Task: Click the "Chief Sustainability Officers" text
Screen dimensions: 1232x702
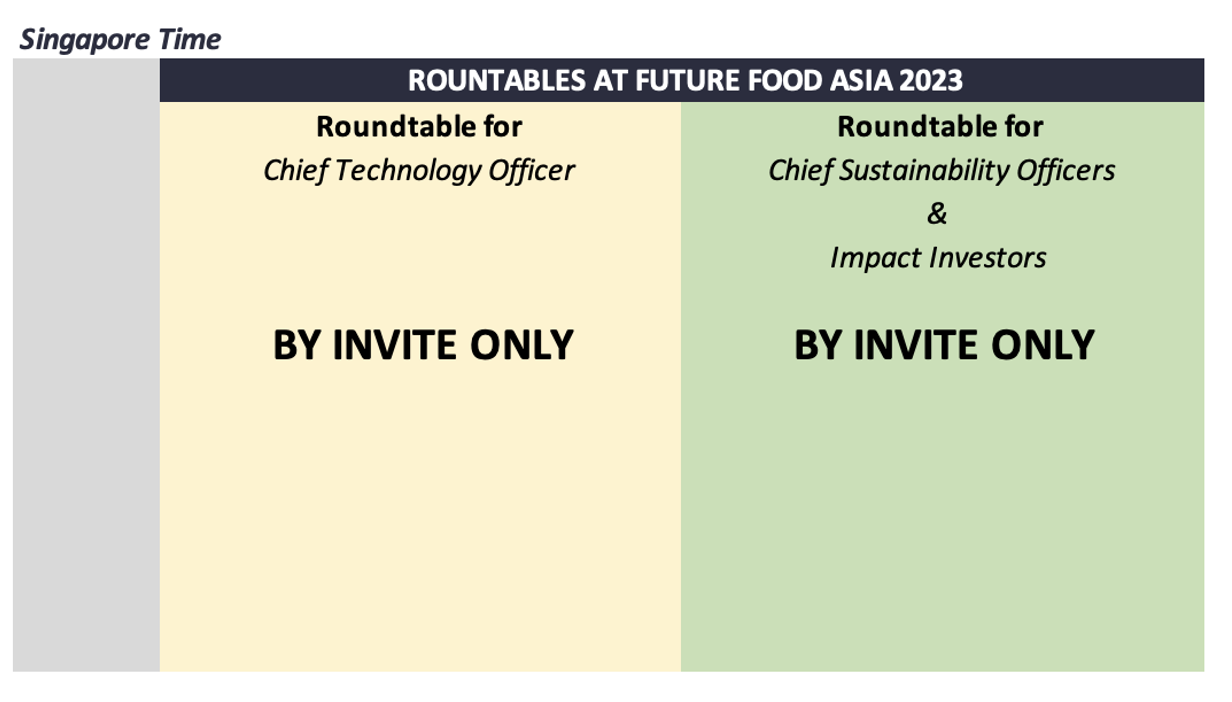Action: click(941, 170)
